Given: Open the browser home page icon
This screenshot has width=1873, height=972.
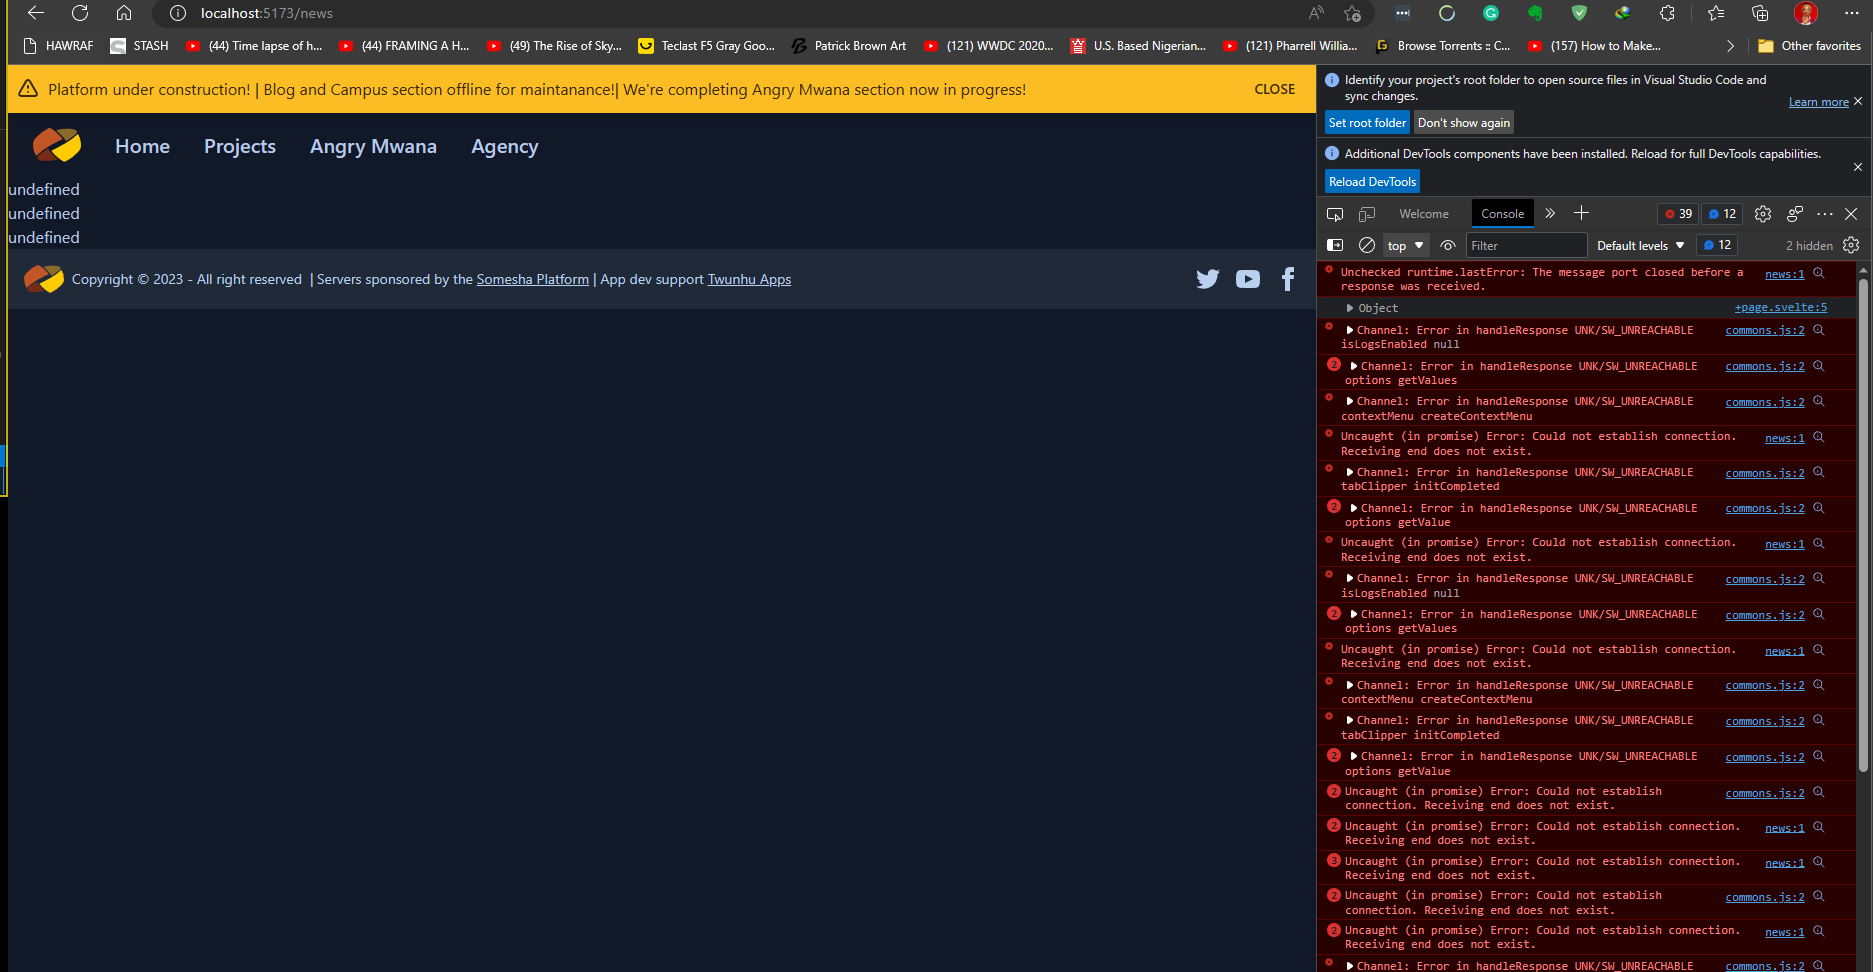Looking at the screenshot, I should coord(124,13).
